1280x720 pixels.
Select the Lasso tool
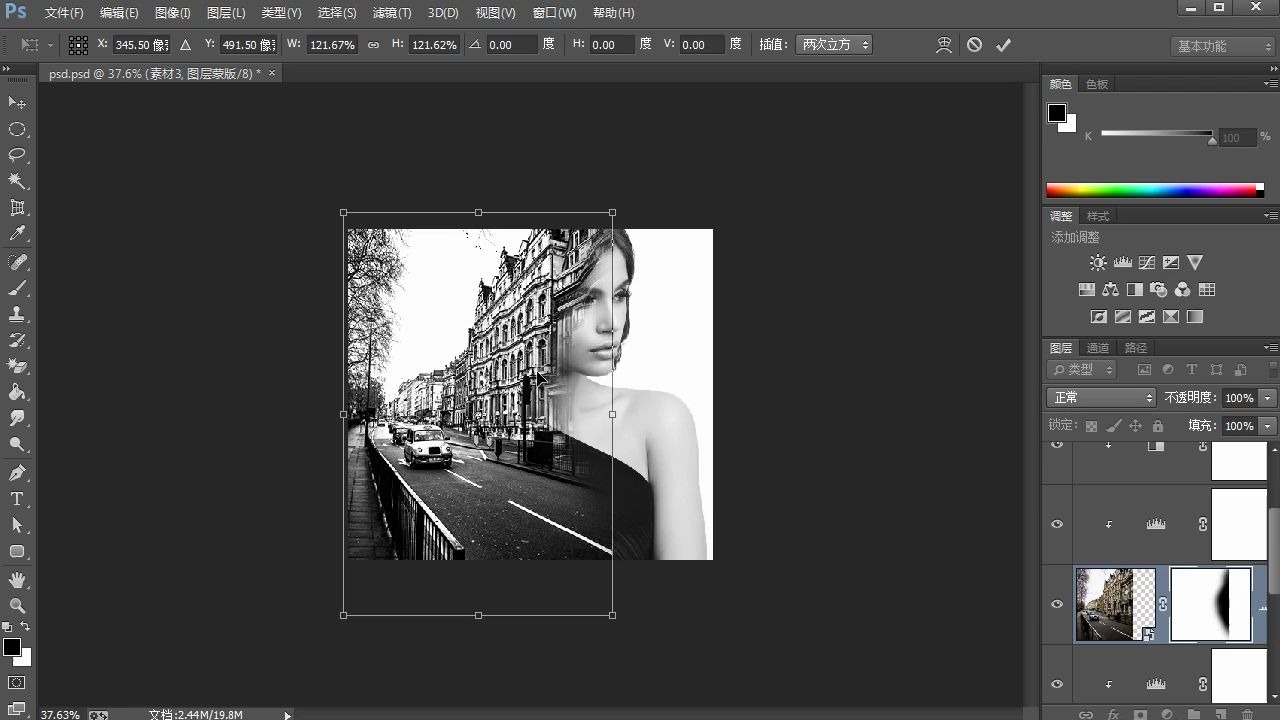click(17, 155)
